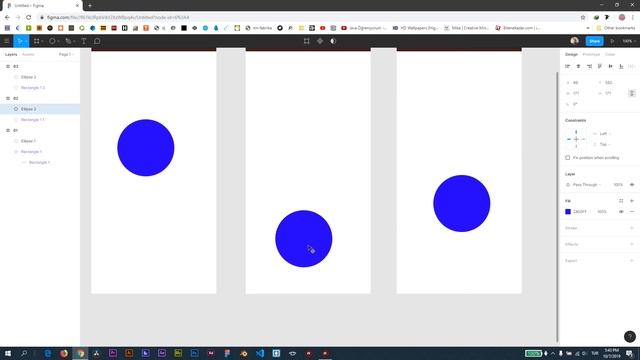Switch to the Design tab
The image size is (640, 360).
(x=571, y=54)
